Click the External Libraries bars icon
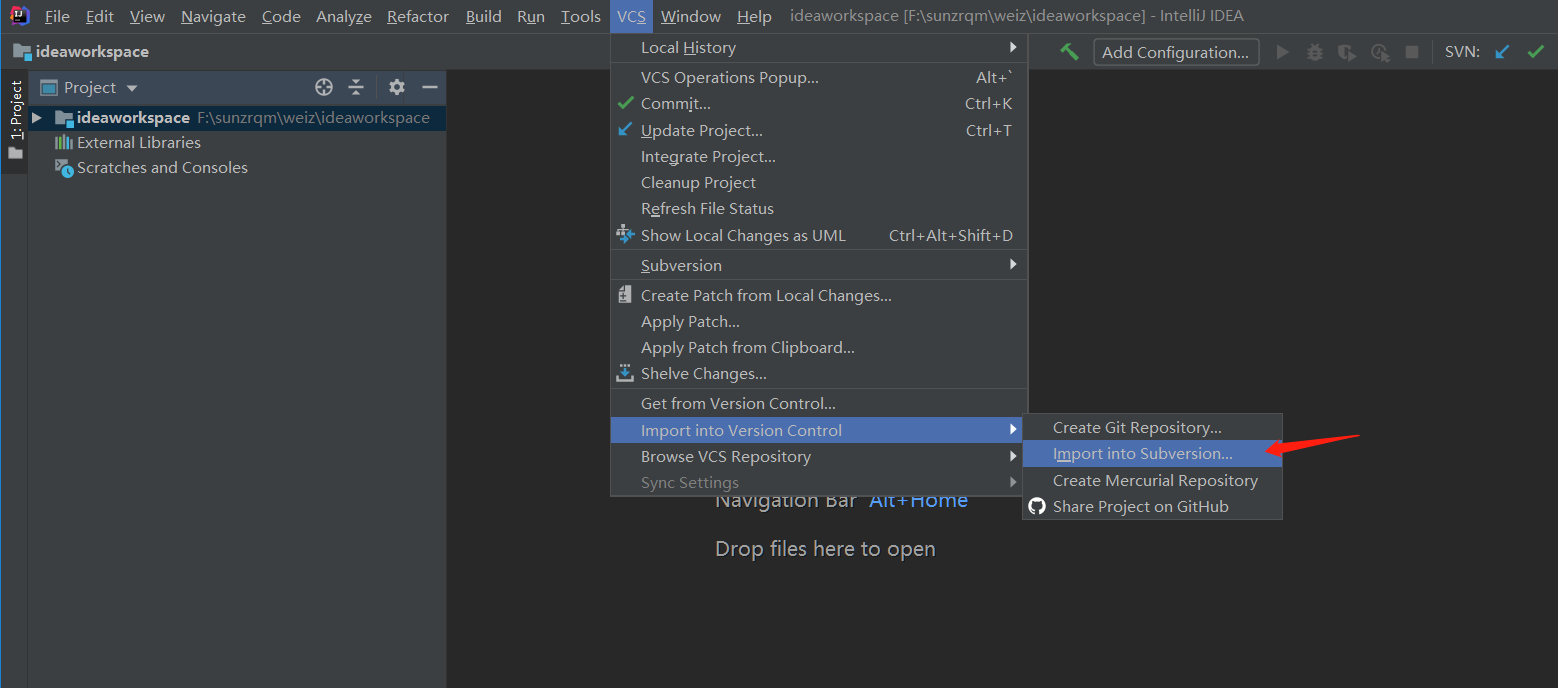This screenshot has height=688, width=1558. coord(64,142)
